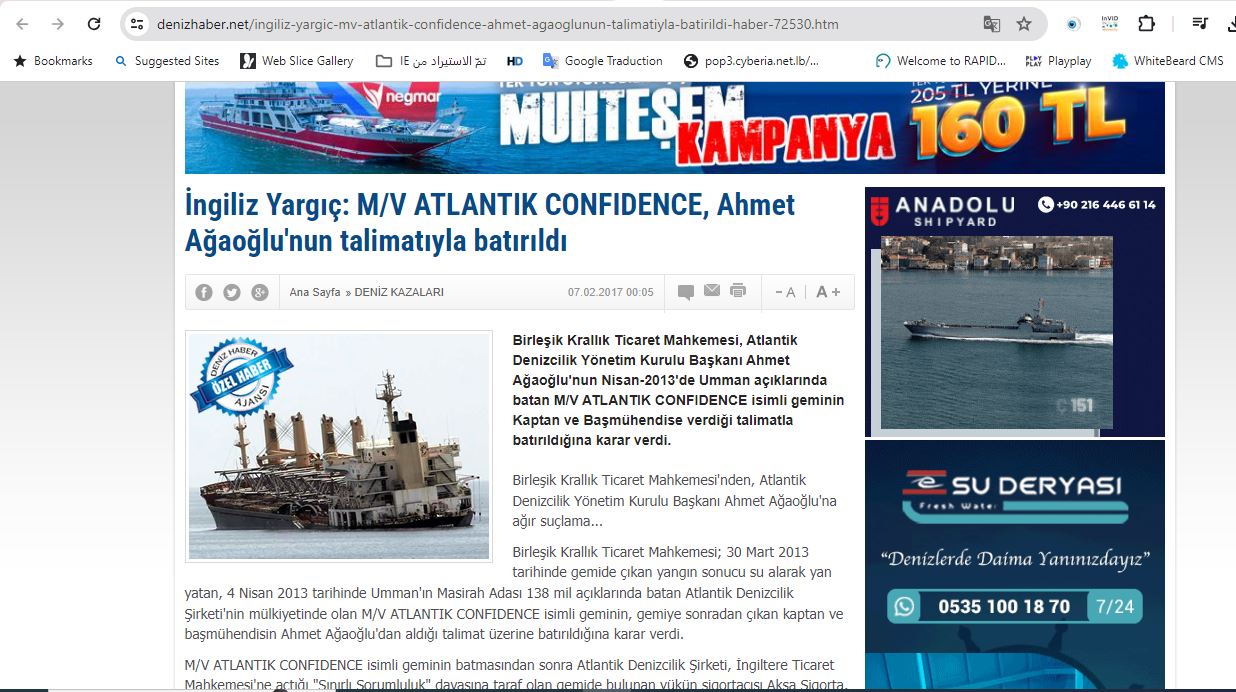Share the article on Facebook
The image size is (1236, 692).
tap(204, 292)
